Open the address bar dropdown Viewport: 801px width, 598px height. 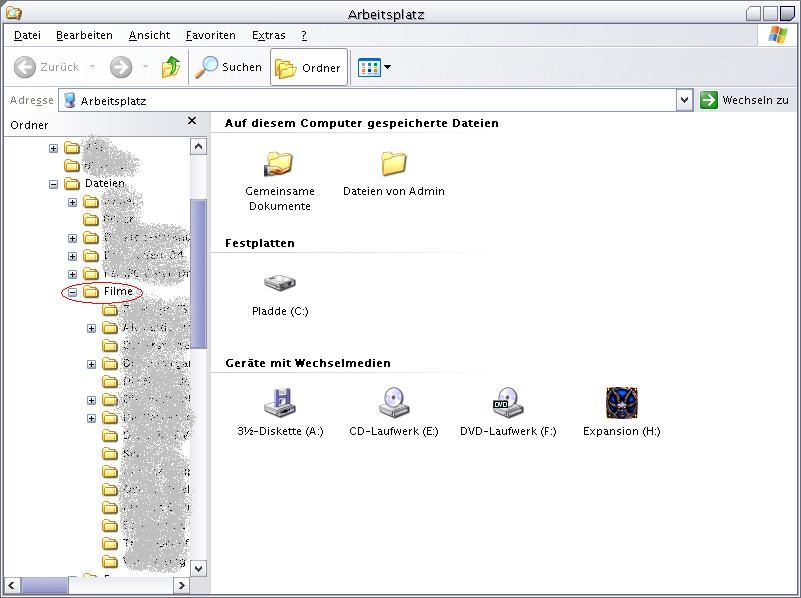tap(685, 100)
